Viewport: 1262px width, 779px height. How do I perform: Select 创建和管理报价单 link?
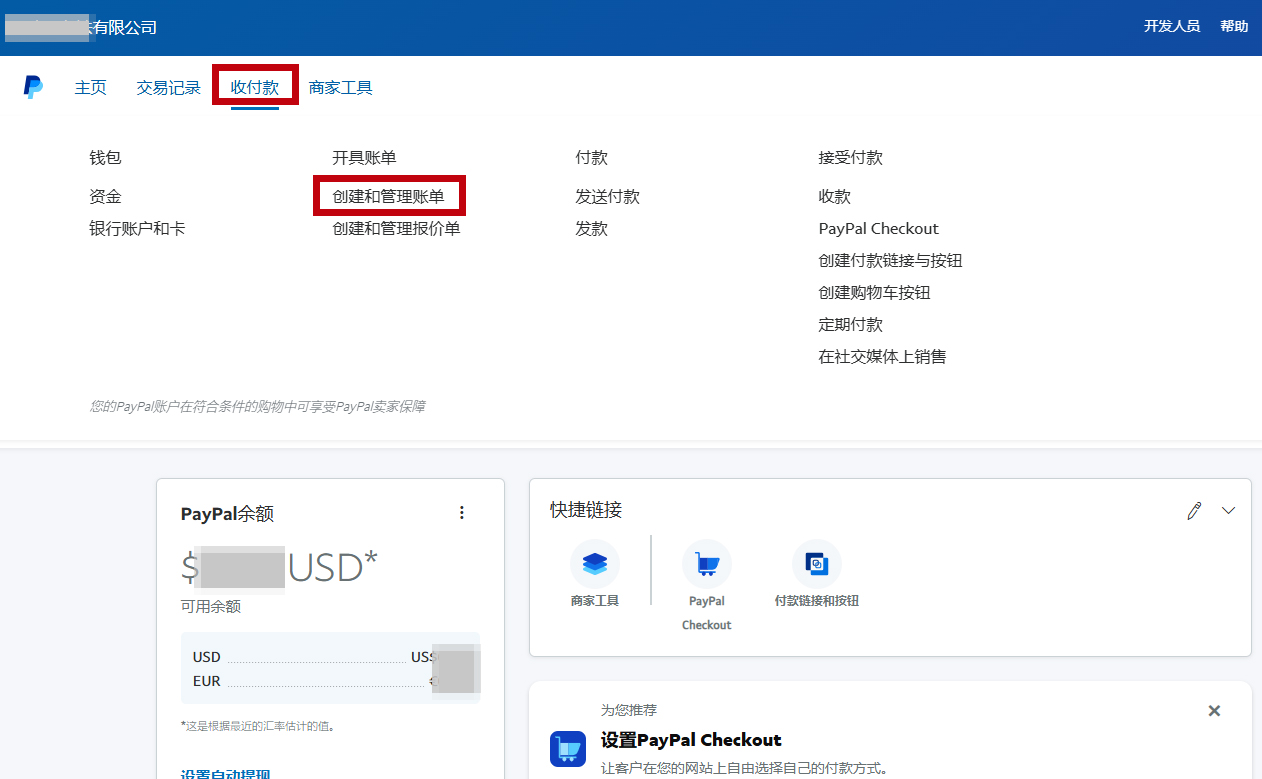(396, 229)
